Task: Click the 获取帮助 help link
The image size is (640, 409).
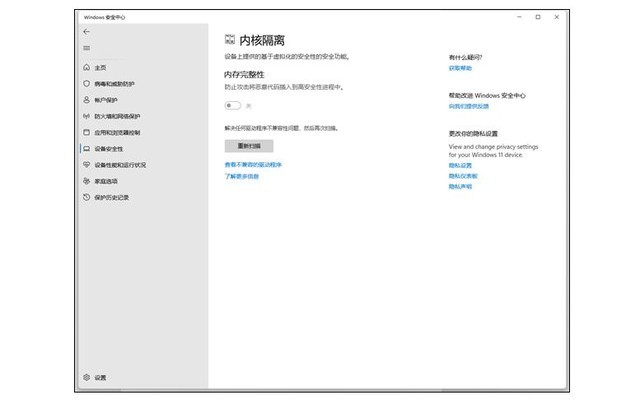Action: coord(460,68)
